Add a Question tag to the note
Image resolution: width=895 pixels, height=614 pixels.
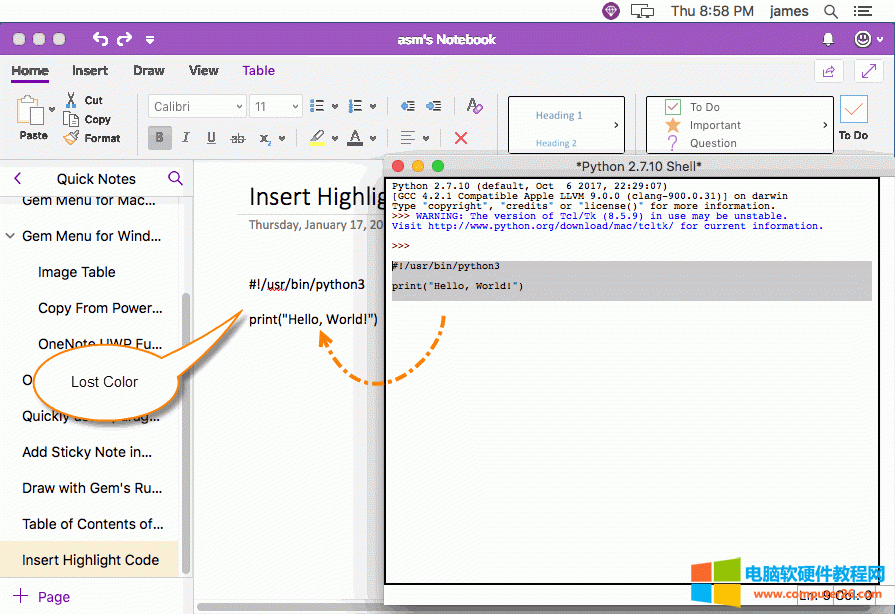[675, 144]
